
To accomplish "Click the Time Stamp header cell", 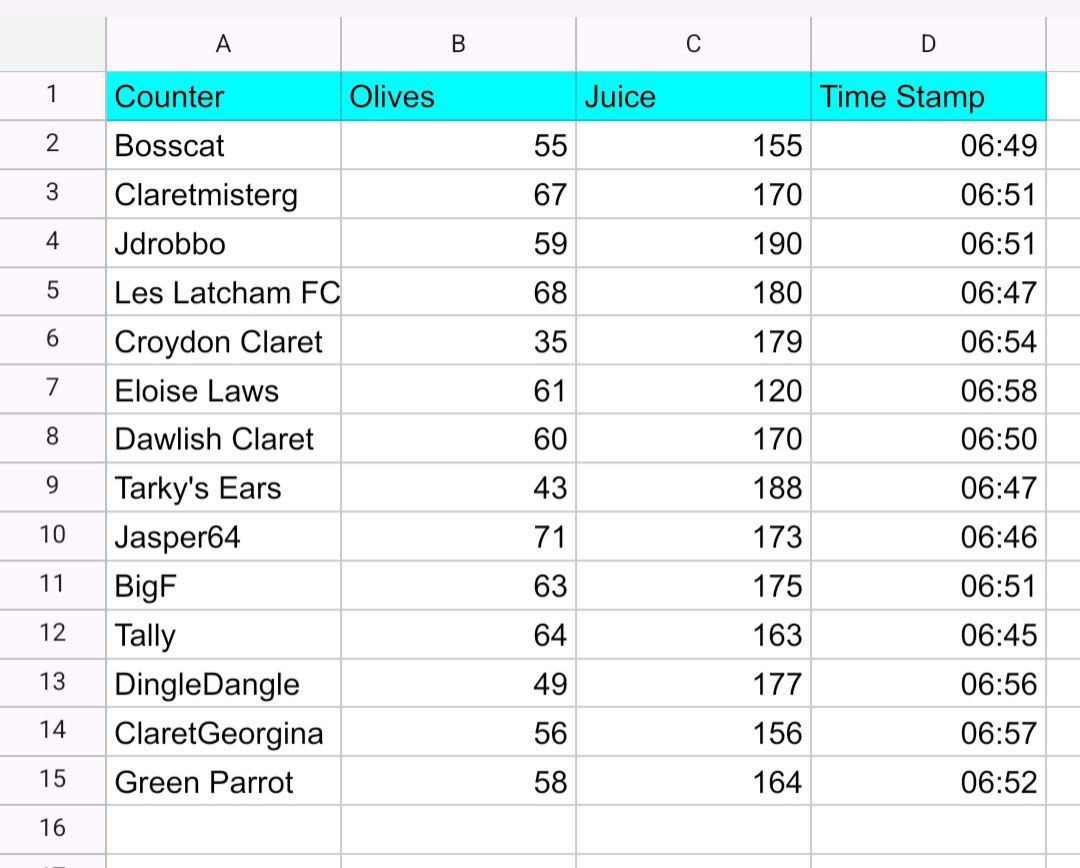I will pyautogui.click(x=928, y=97).
